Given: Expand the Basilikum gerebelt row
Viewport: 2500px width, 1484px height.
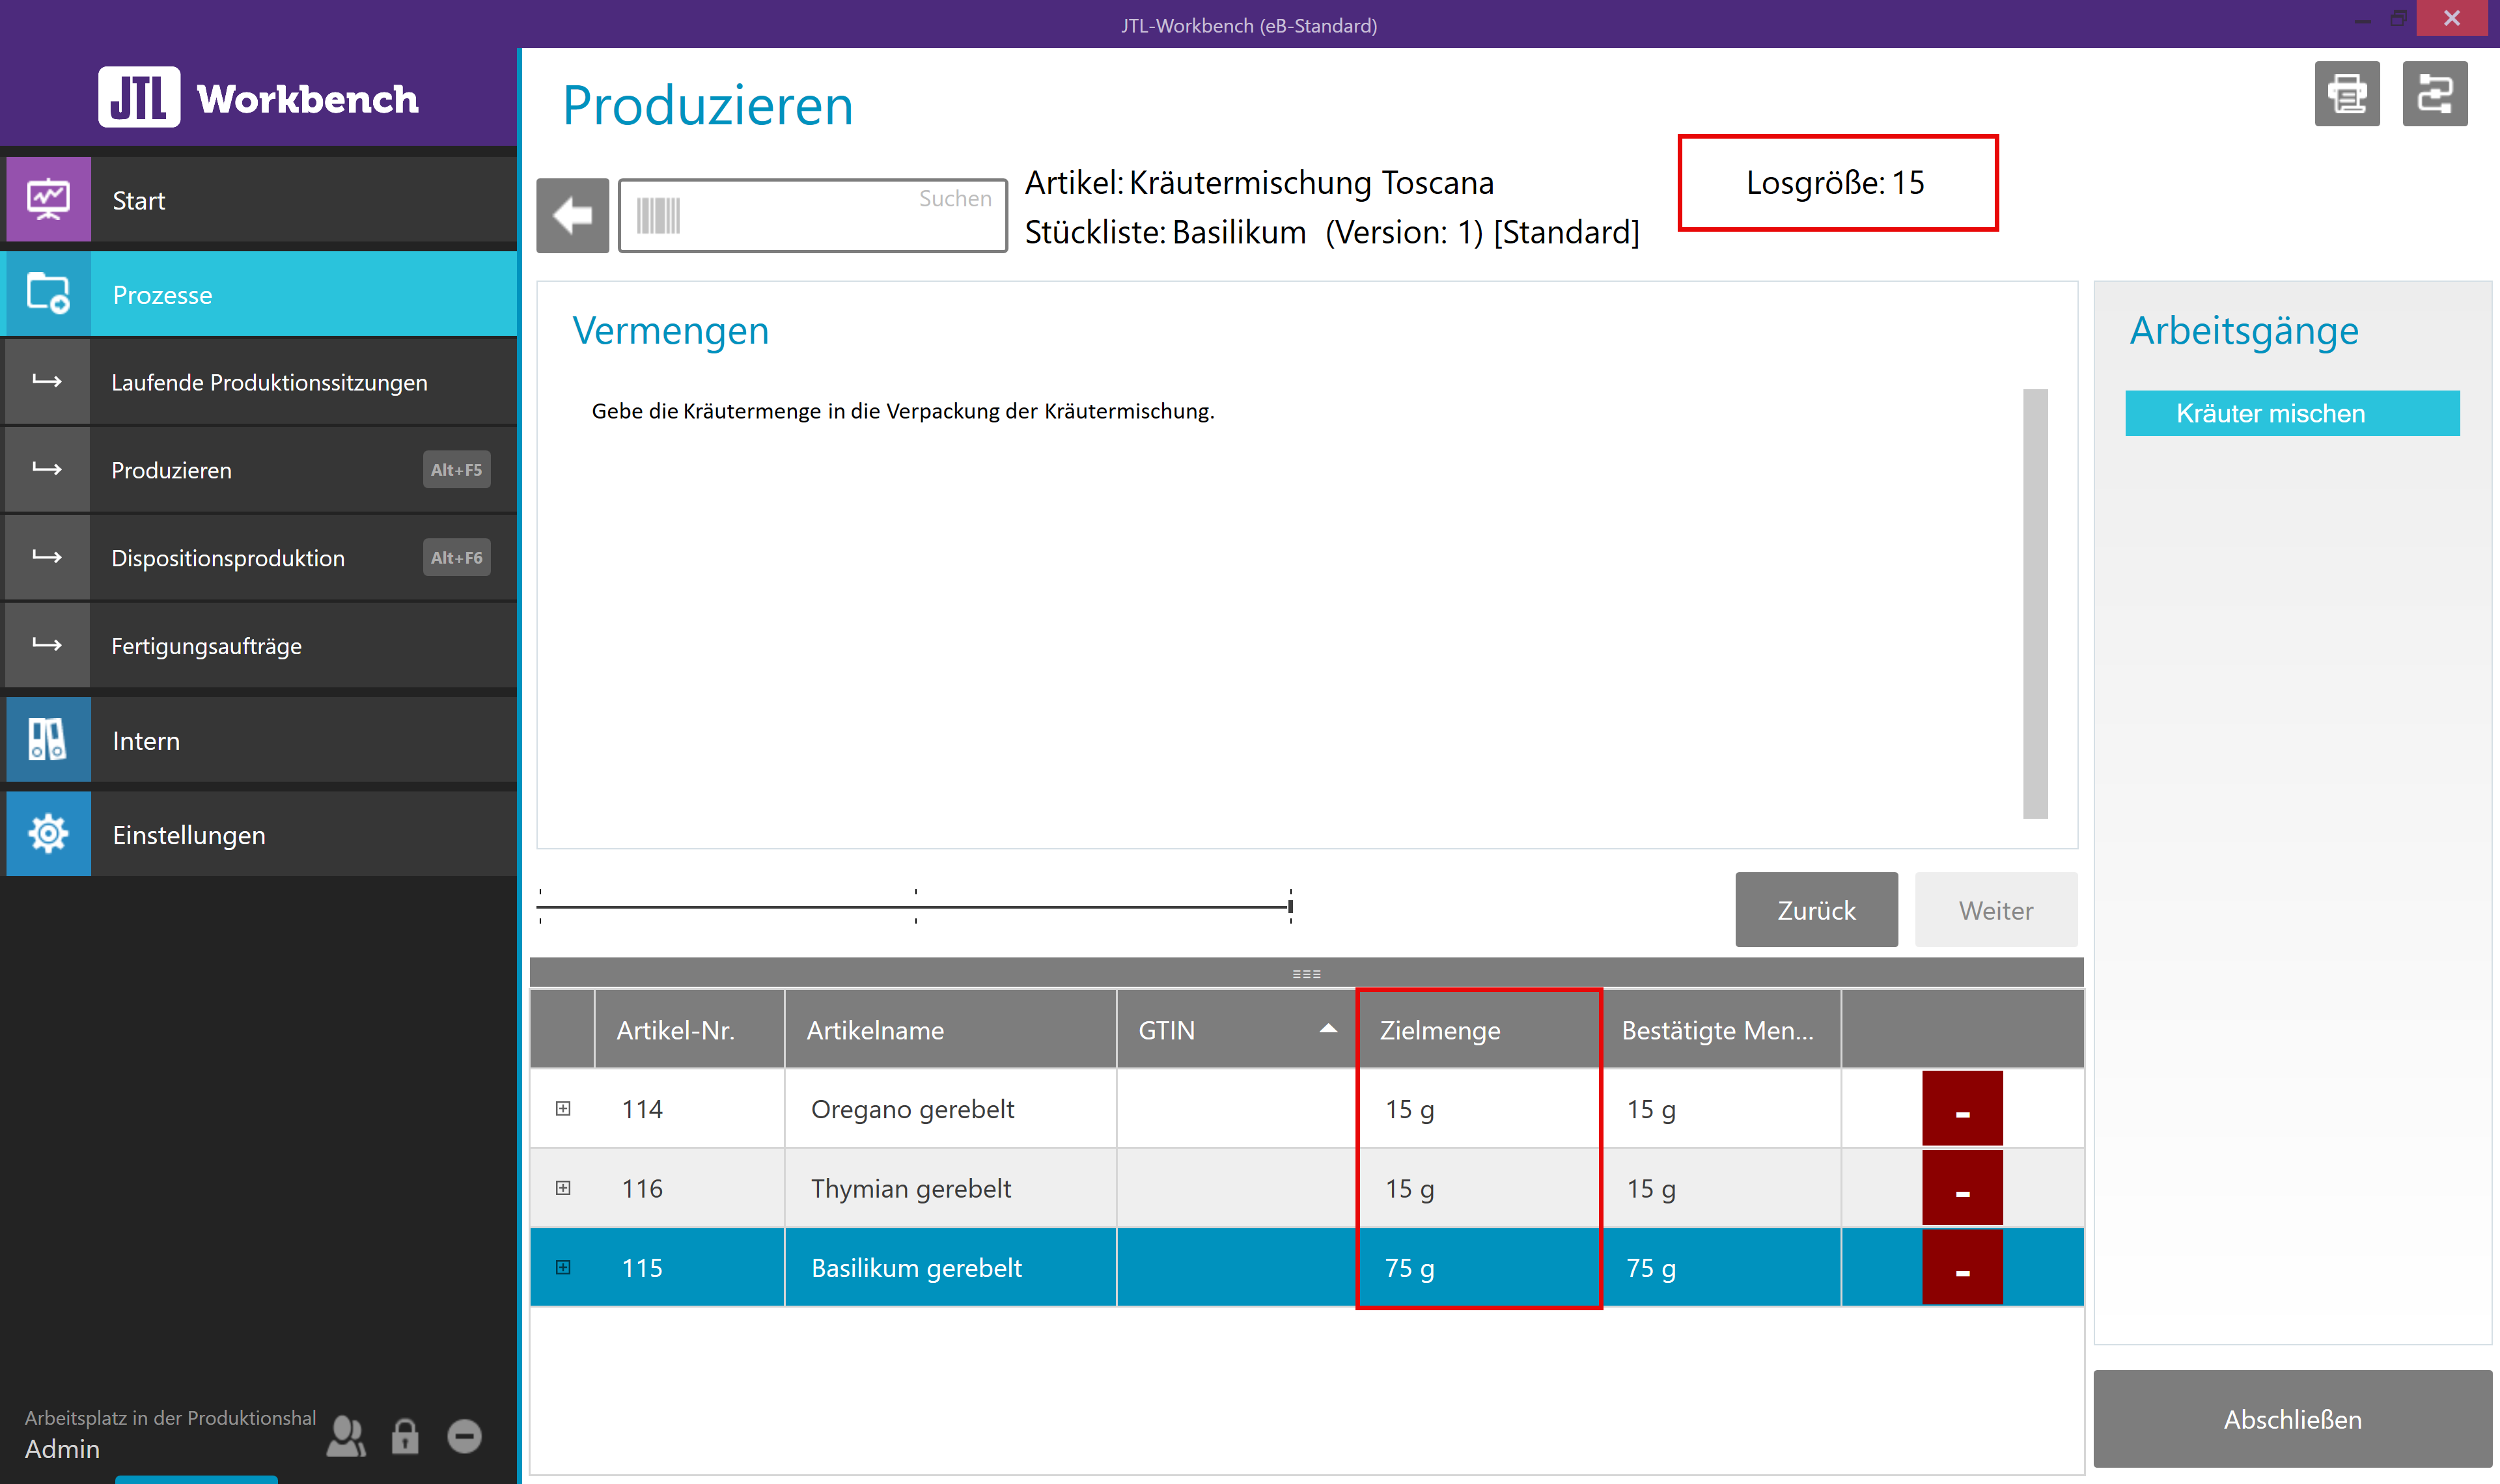Looking at the screenshot, I should click(563, 1267).
